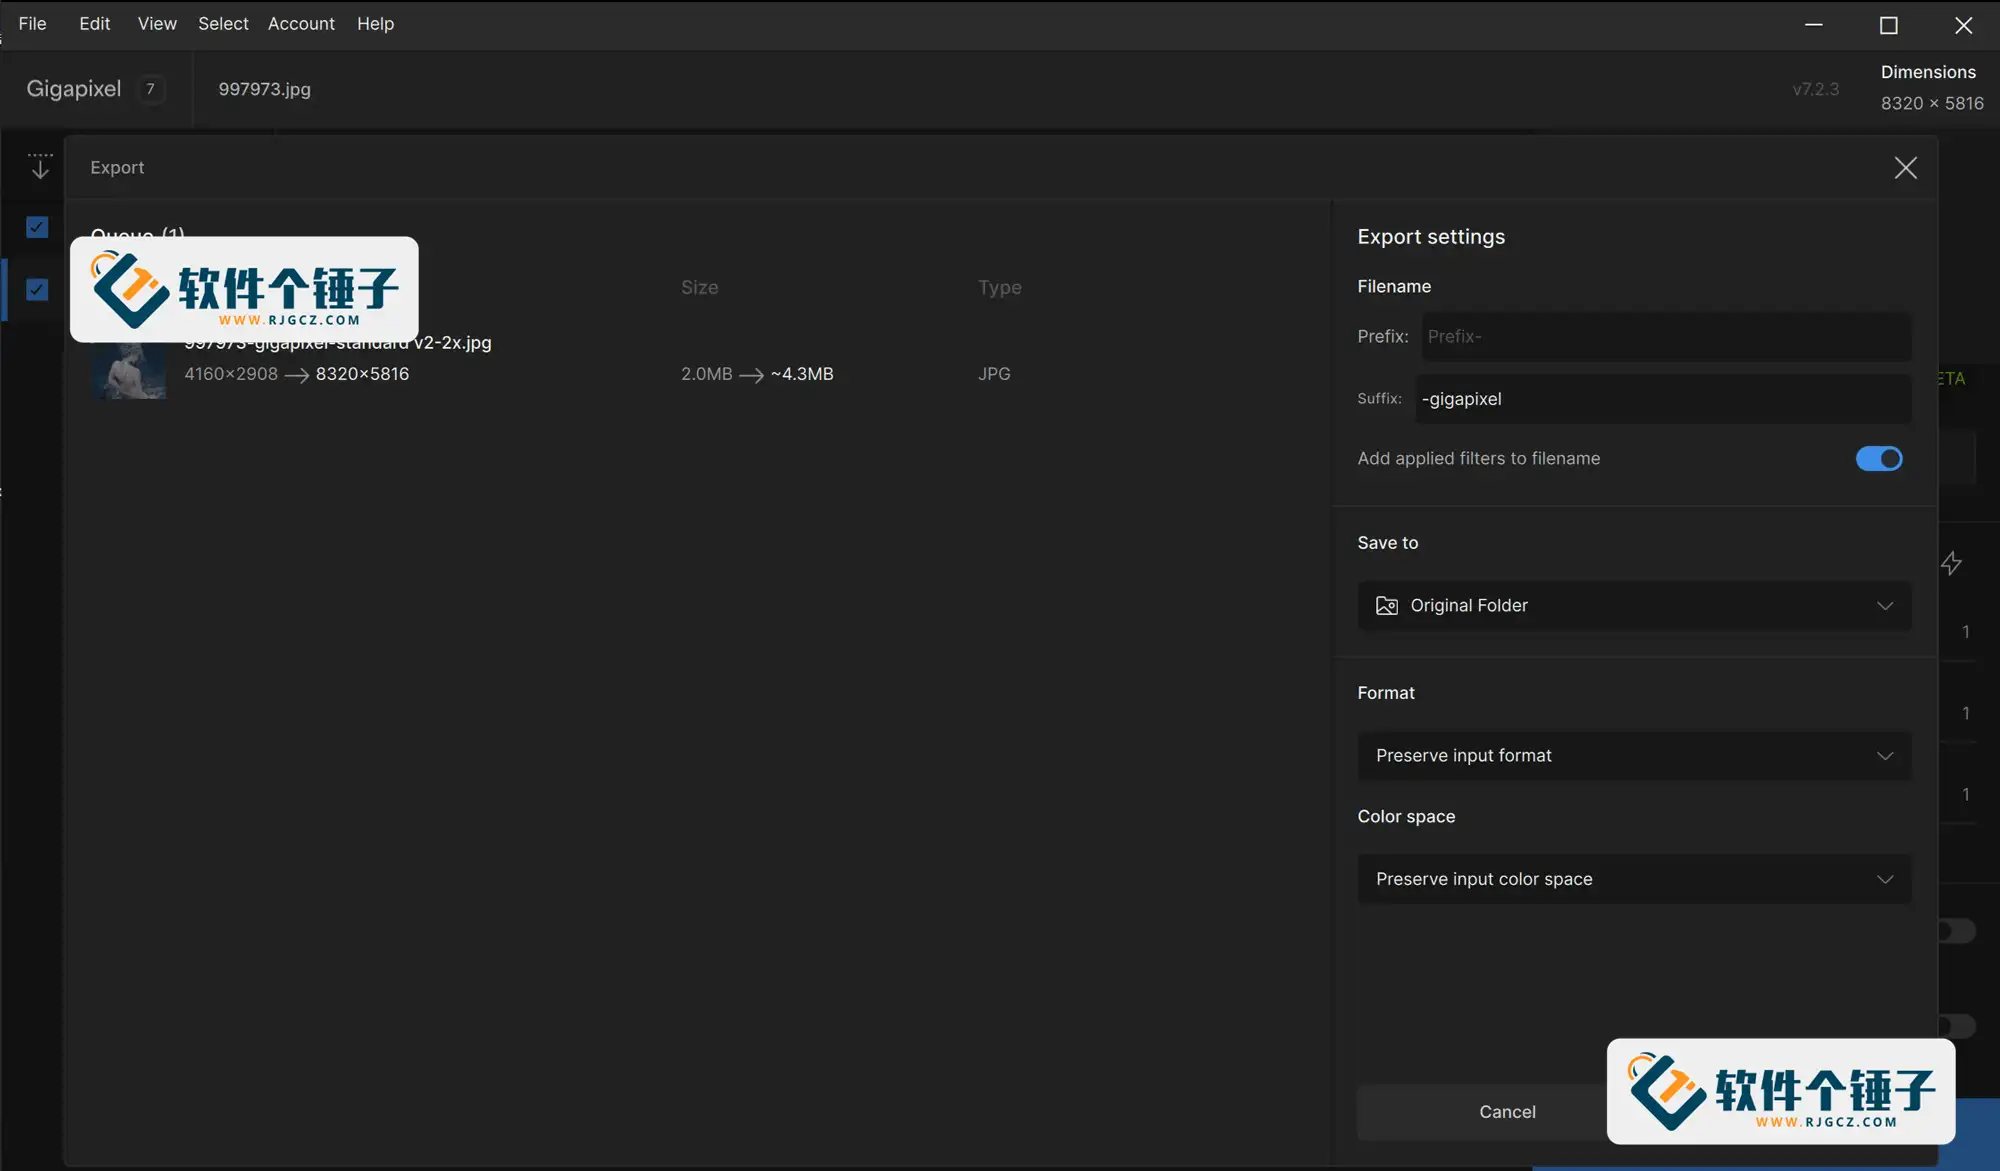Click the Prefix input field

coord(1665,337)
